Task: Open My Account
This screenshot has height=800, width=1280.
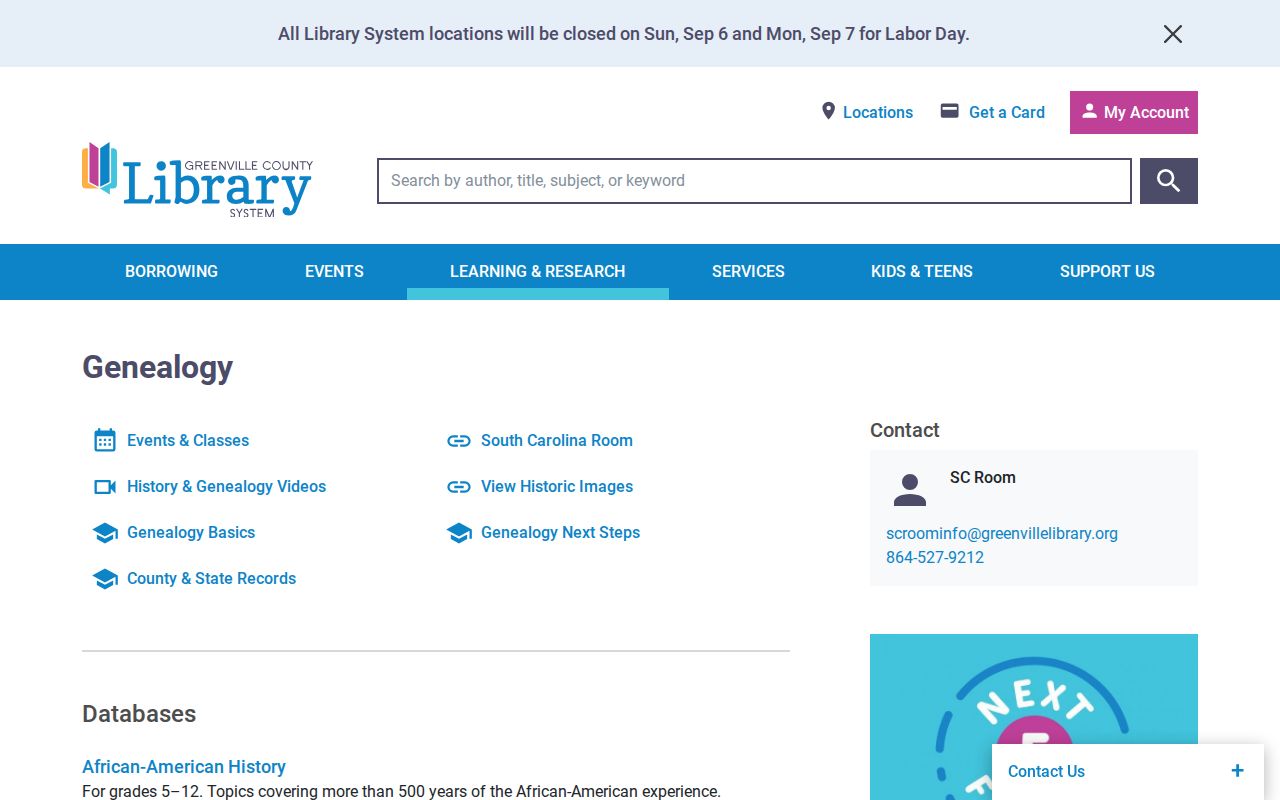Action: [x=1134, y=112]
